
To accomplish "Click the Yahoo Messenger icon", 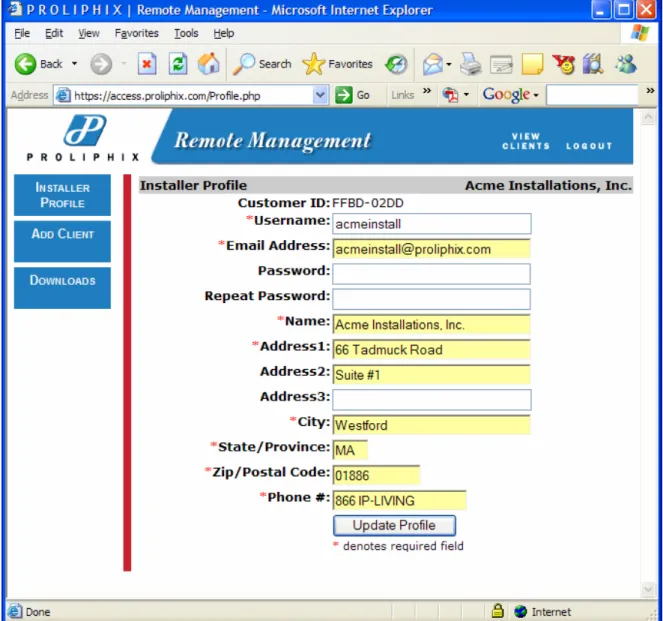I will (563, 64).
